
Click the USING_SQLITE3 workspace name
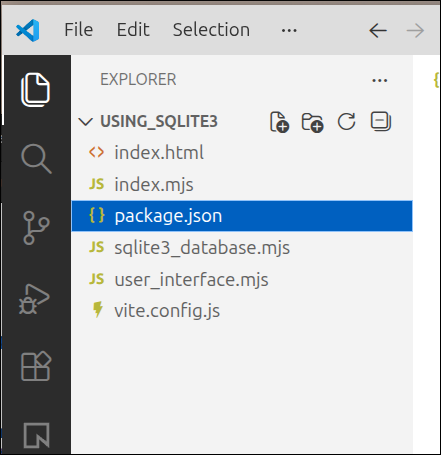159,121
